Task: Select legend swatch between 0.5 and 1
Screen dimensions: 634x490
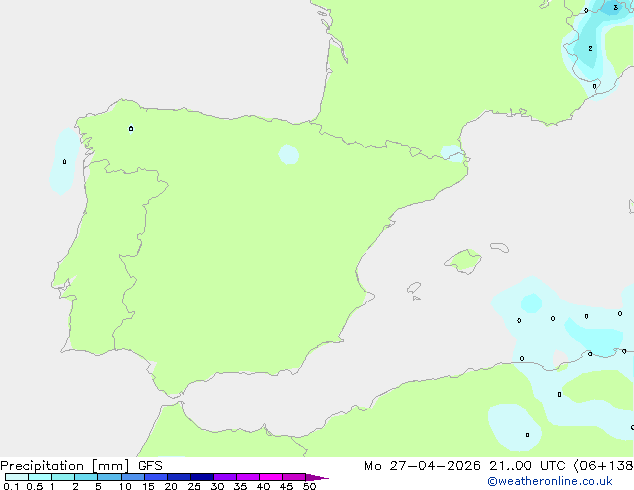Action: 40,477
